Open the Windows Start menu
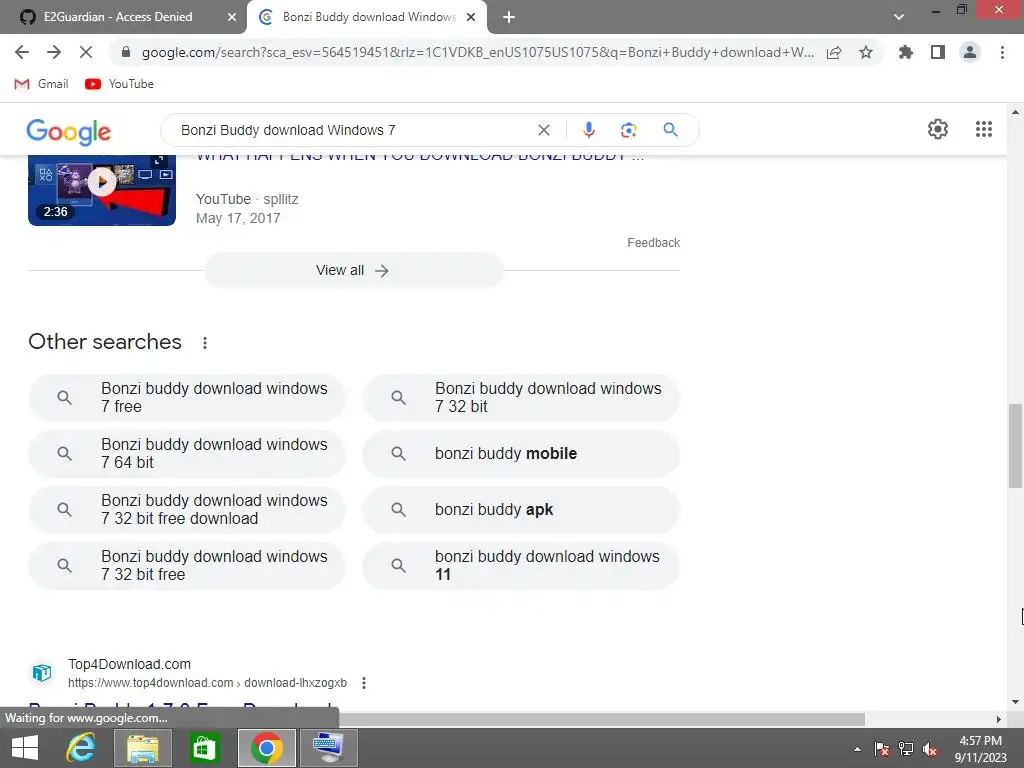 25,748
